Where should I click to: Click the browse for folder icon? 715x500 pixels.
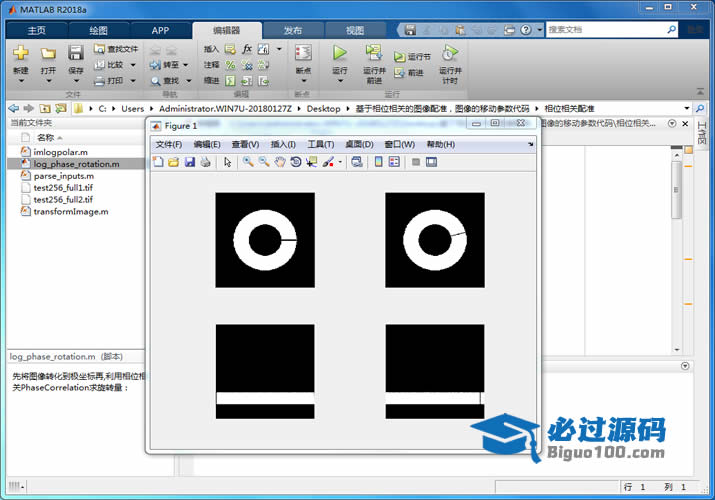coord(61,108)
